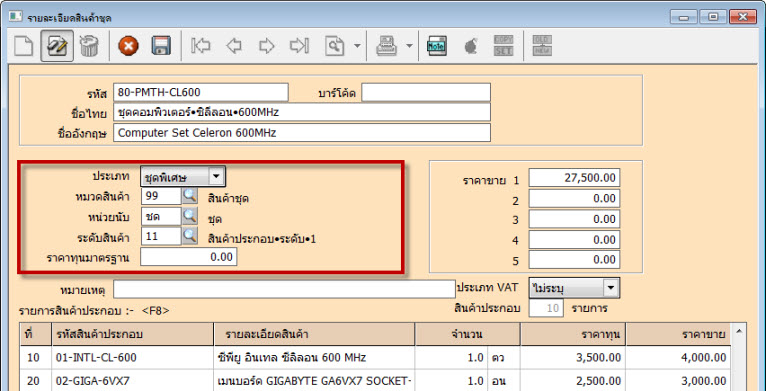The width and height of the screenshot is (766, 391).
Task: Click the New record icon
Action: 22,46
